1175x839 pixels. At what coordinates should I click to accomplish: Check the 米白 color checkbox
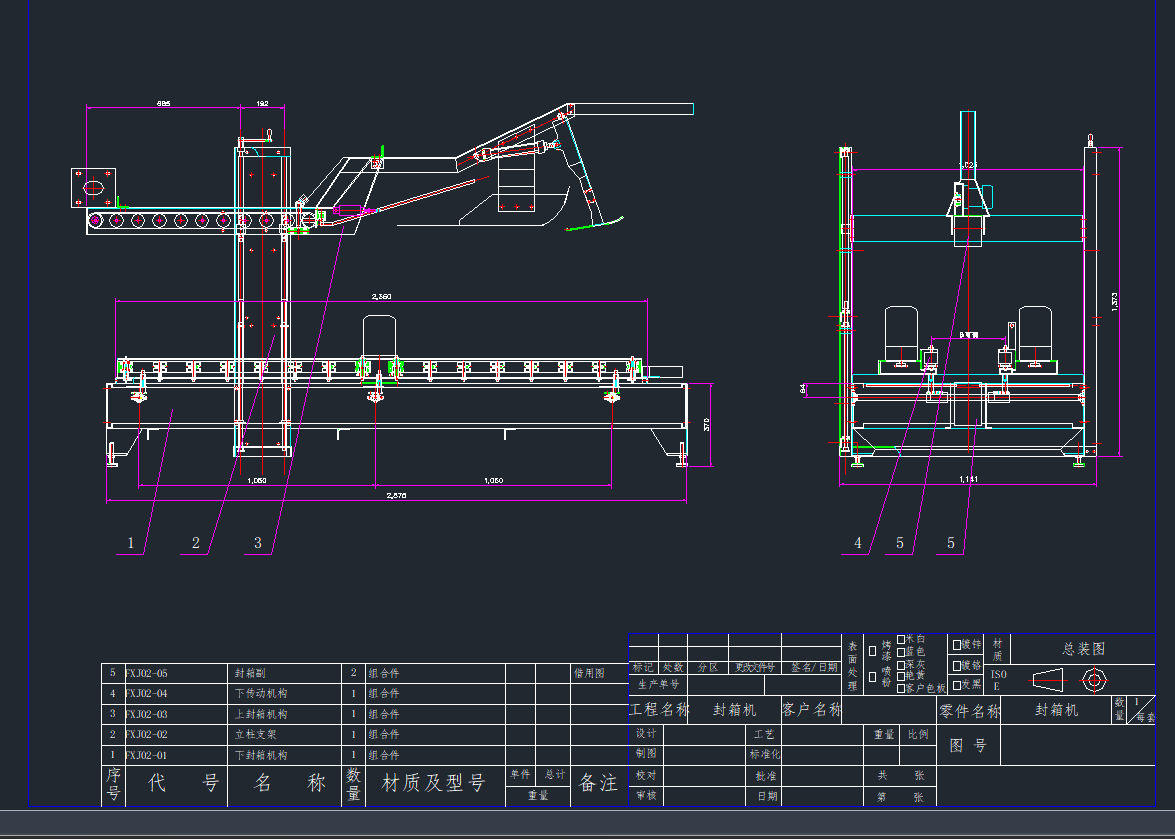click(x=901, y=639)
